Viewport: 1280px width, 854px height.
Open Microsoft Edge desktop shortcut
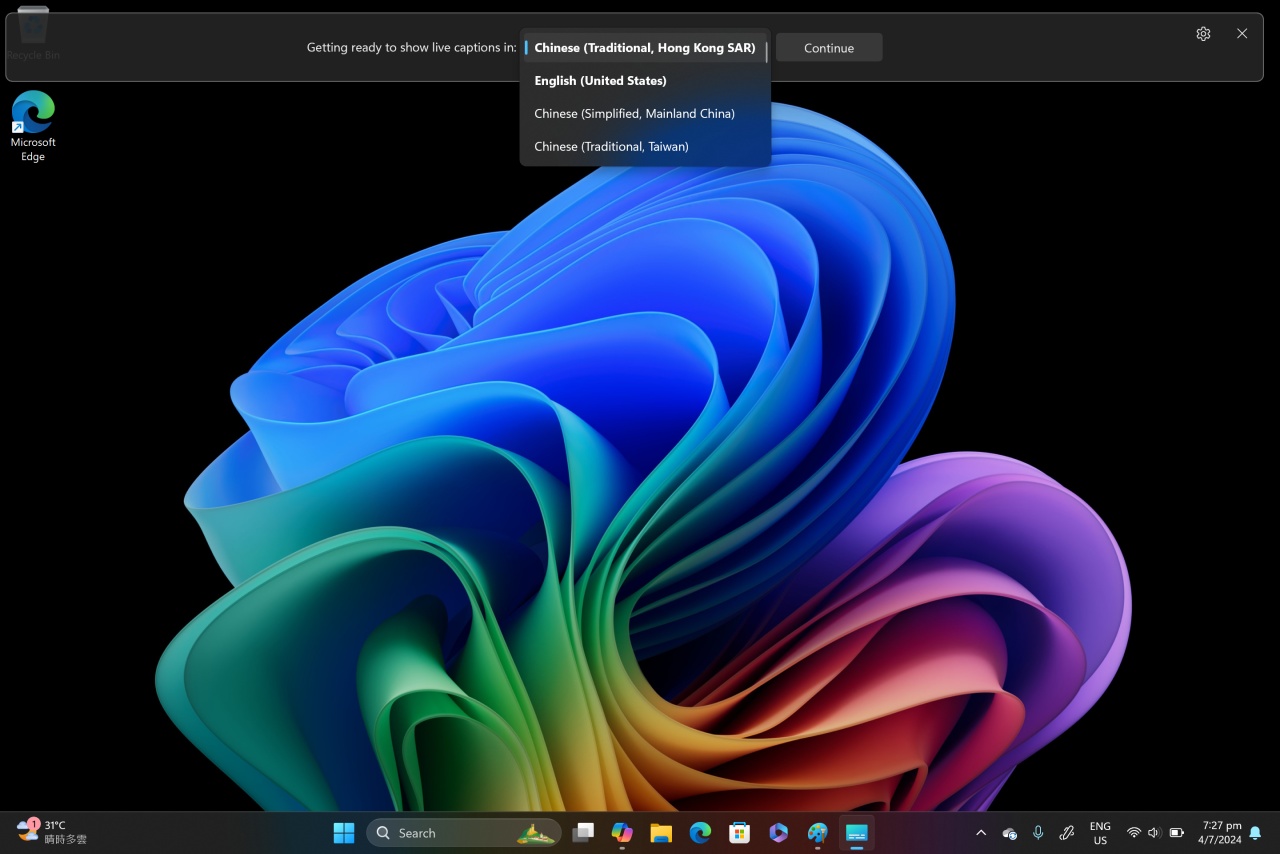click(x=33, y=125)
